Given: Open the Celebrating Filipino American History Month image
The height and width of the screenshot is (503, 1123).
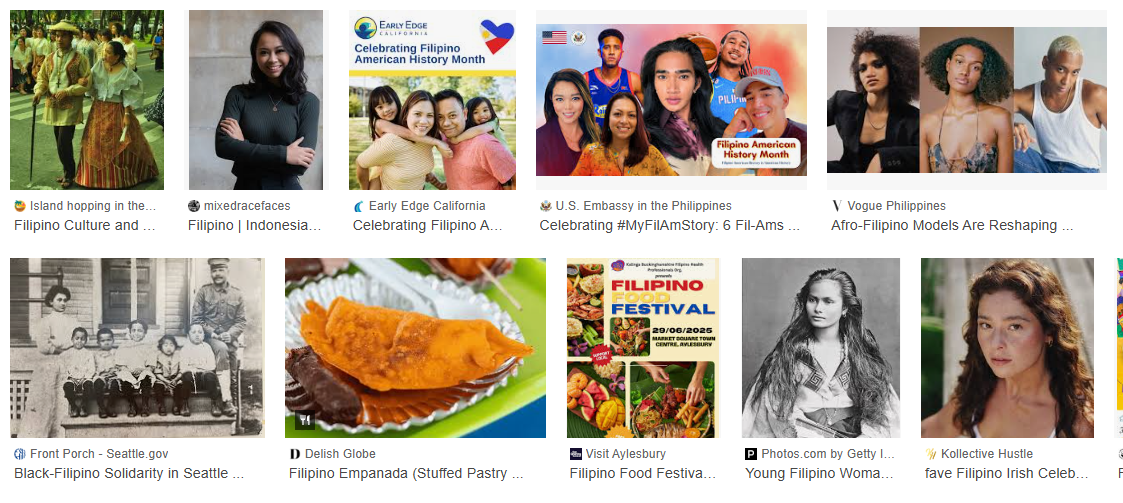Looking at the screenshot, I should [x=433, y=100].
